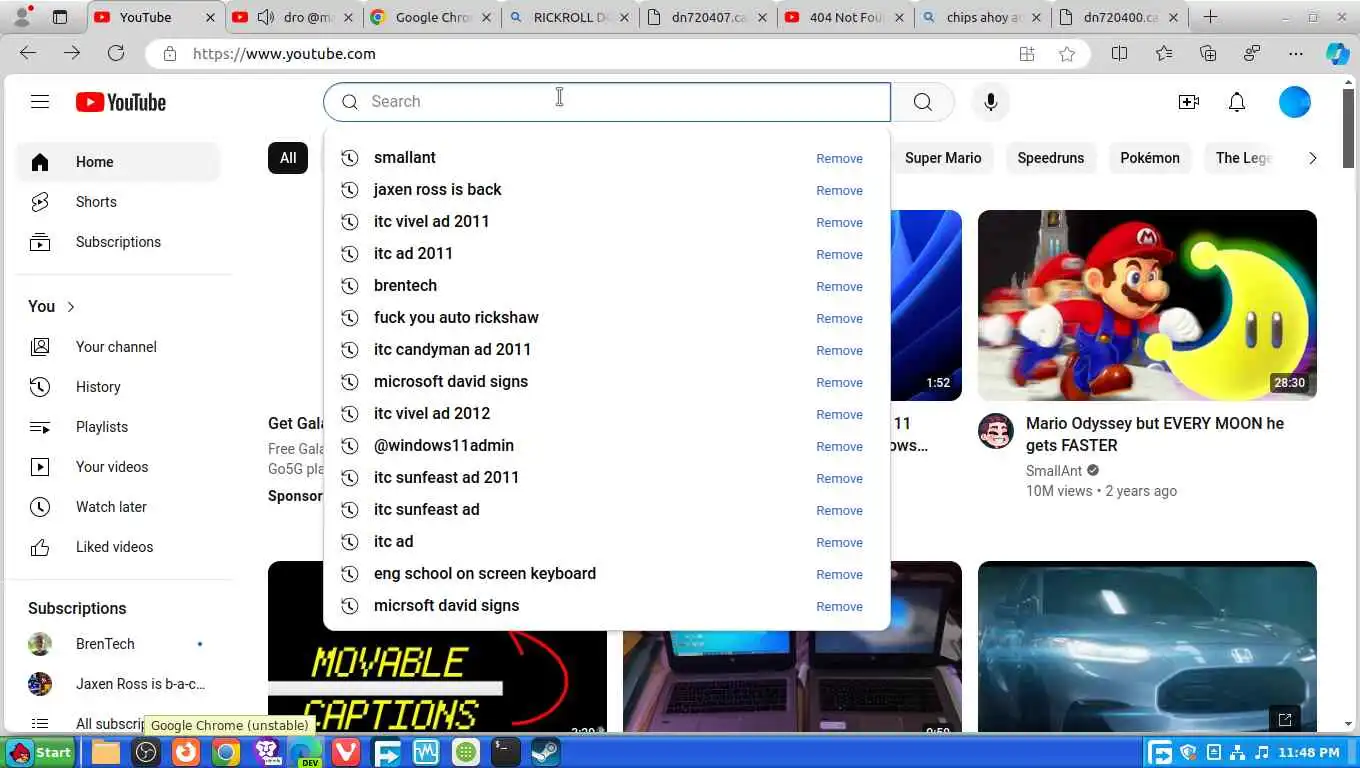Select the Super Mario filter chip
This screenshot has width=1360, height=768.
[943, 158]
